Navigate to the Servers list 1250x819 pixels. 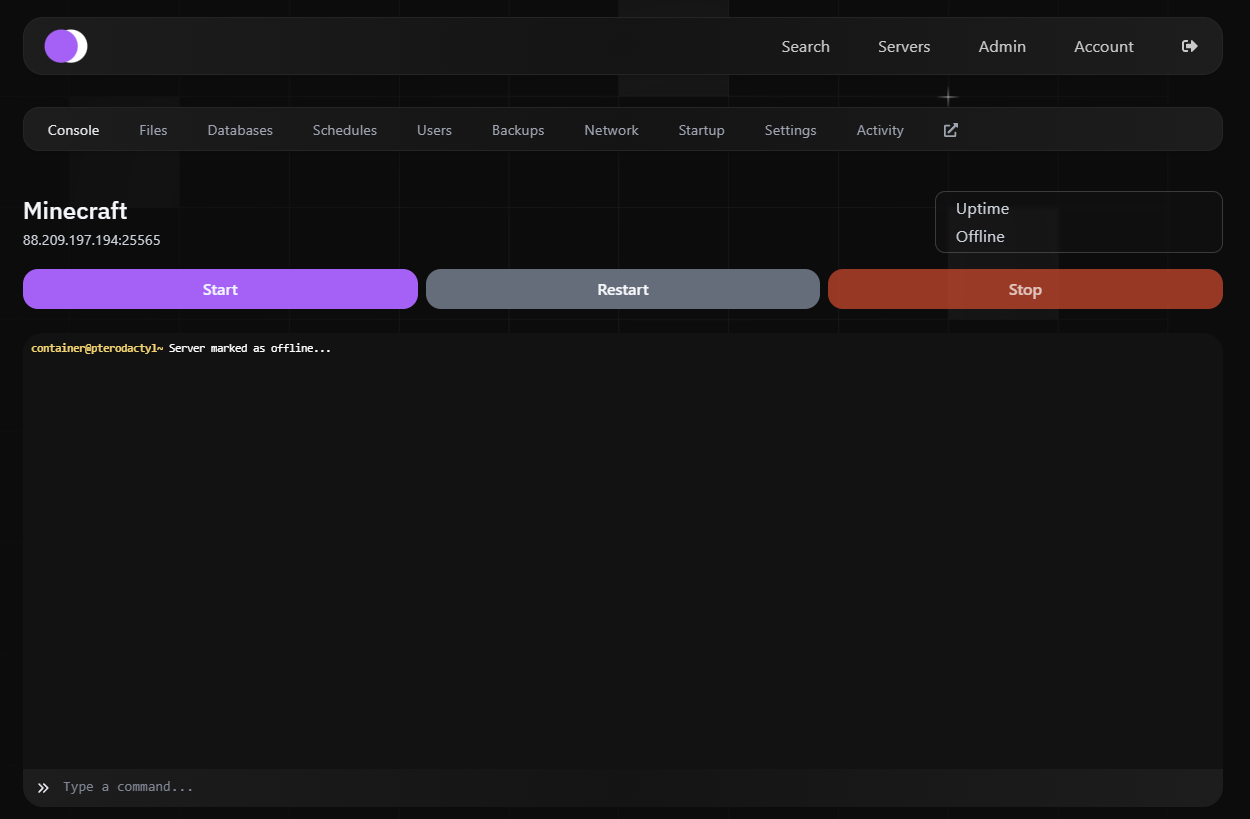(903, 46)
